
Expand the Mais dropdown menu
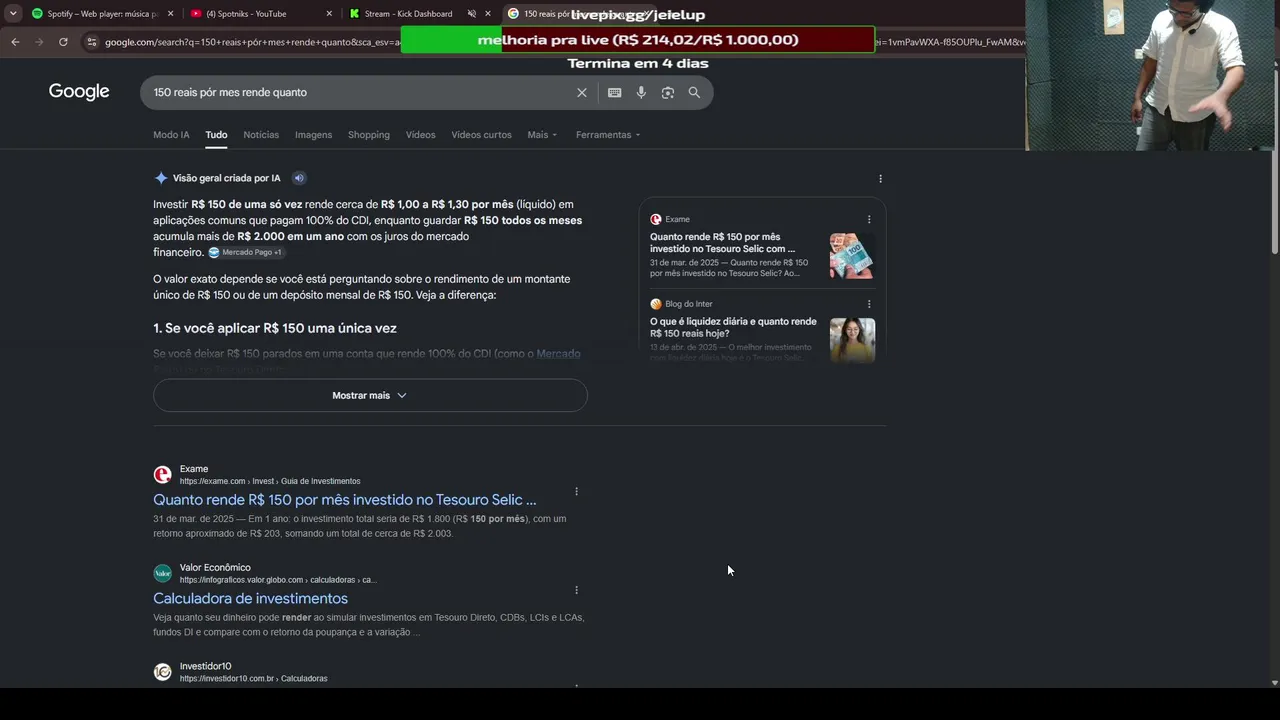pos(542,135)
